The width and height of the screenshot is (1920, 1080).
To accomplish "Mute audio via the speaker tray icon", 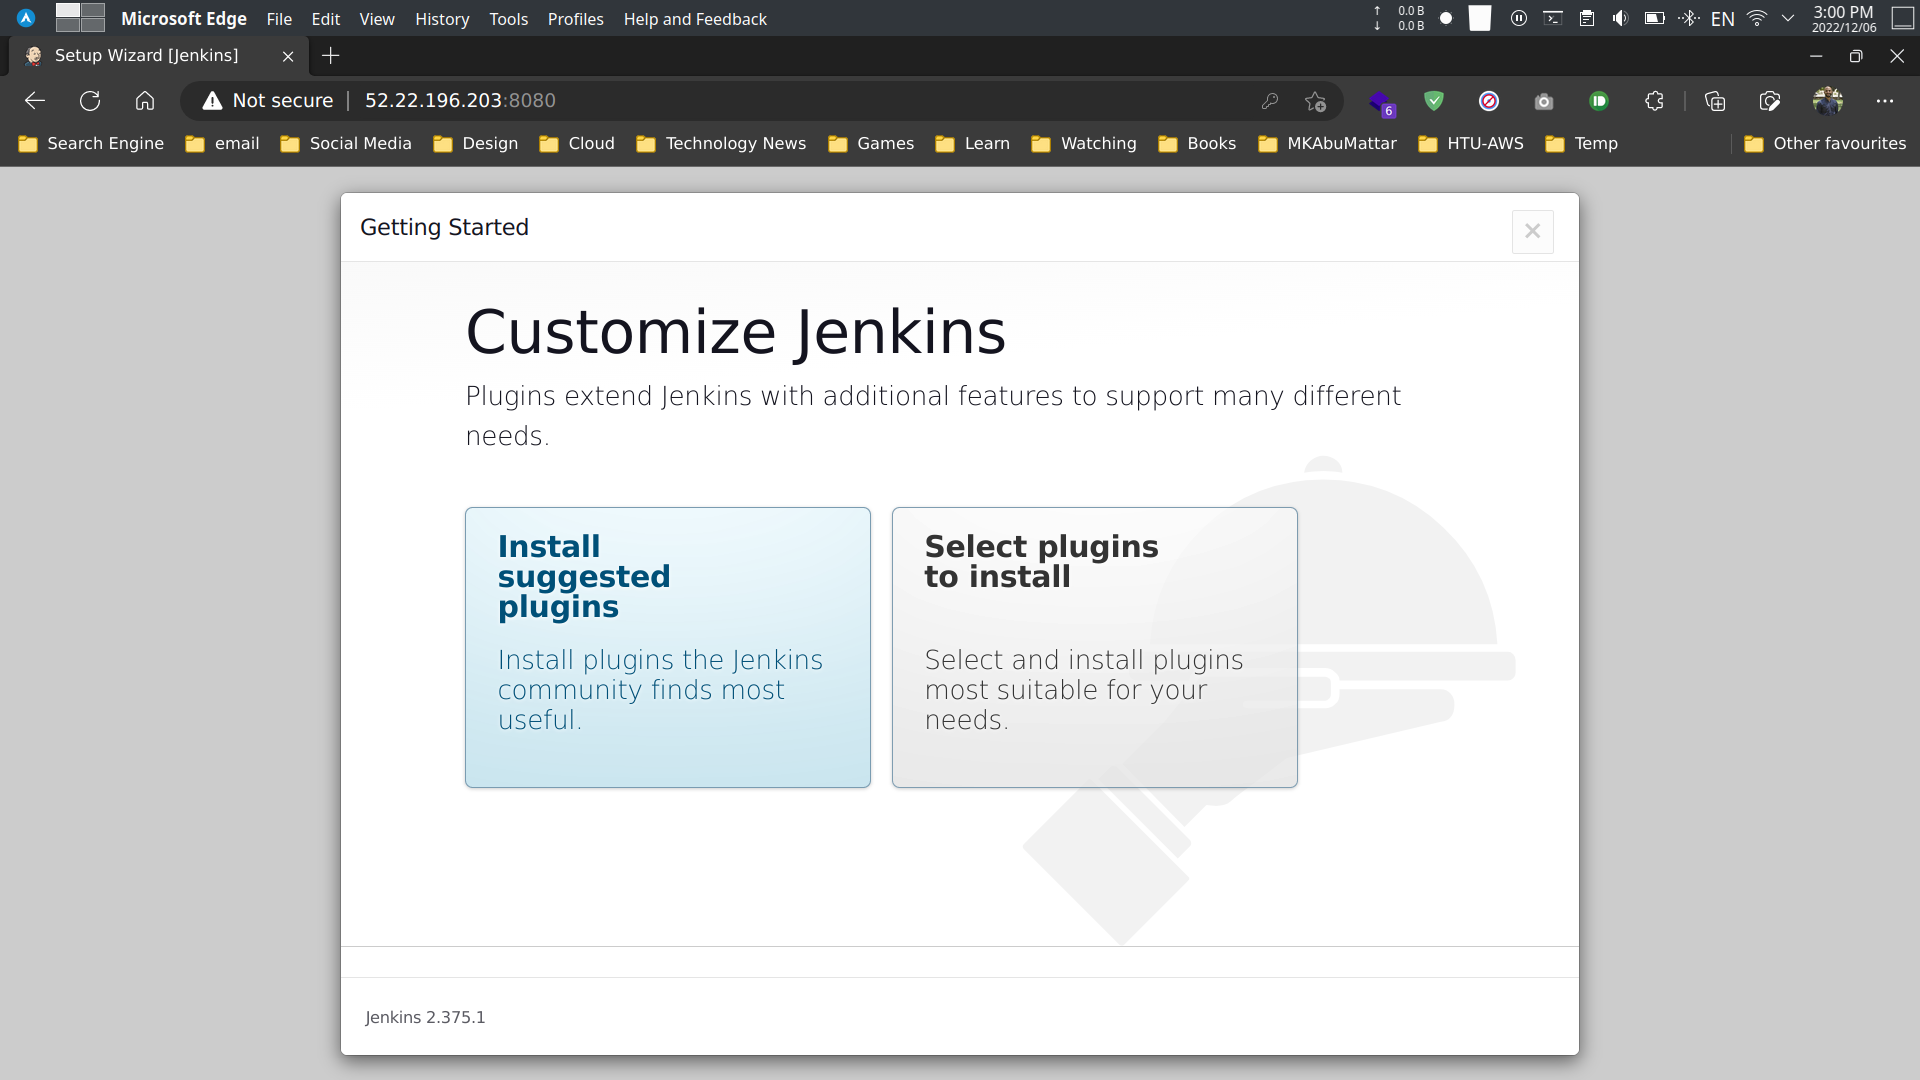I will click(x=1620, y=18).
